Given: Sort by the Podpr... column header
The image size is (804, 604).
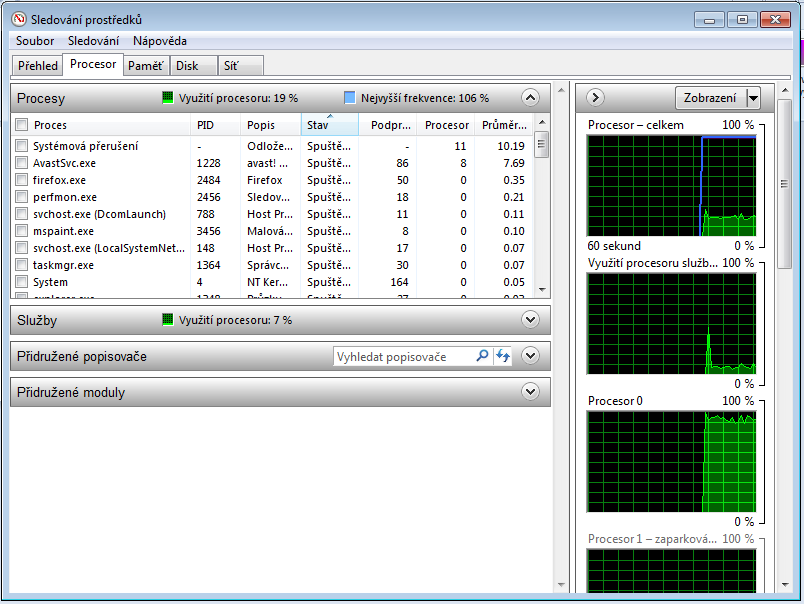Looking at the screenshot, I should coord(388,125).
